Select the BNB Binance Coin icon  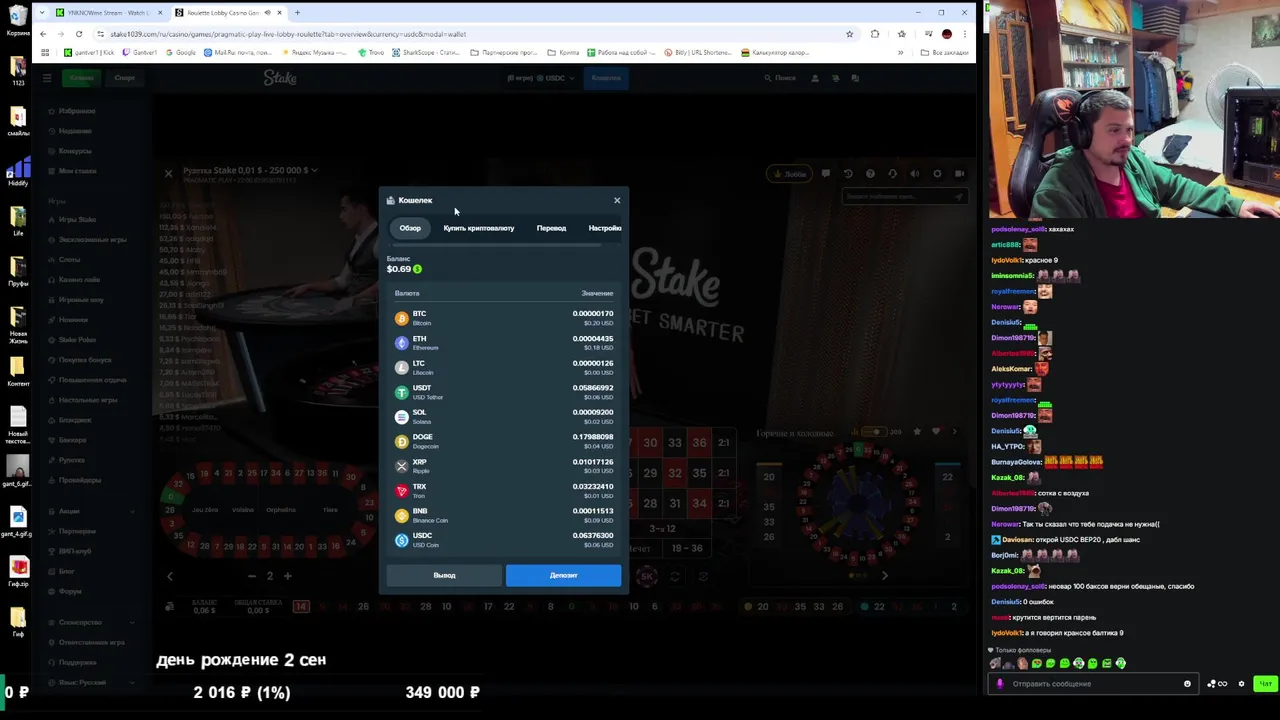click(x=402, y=515)
